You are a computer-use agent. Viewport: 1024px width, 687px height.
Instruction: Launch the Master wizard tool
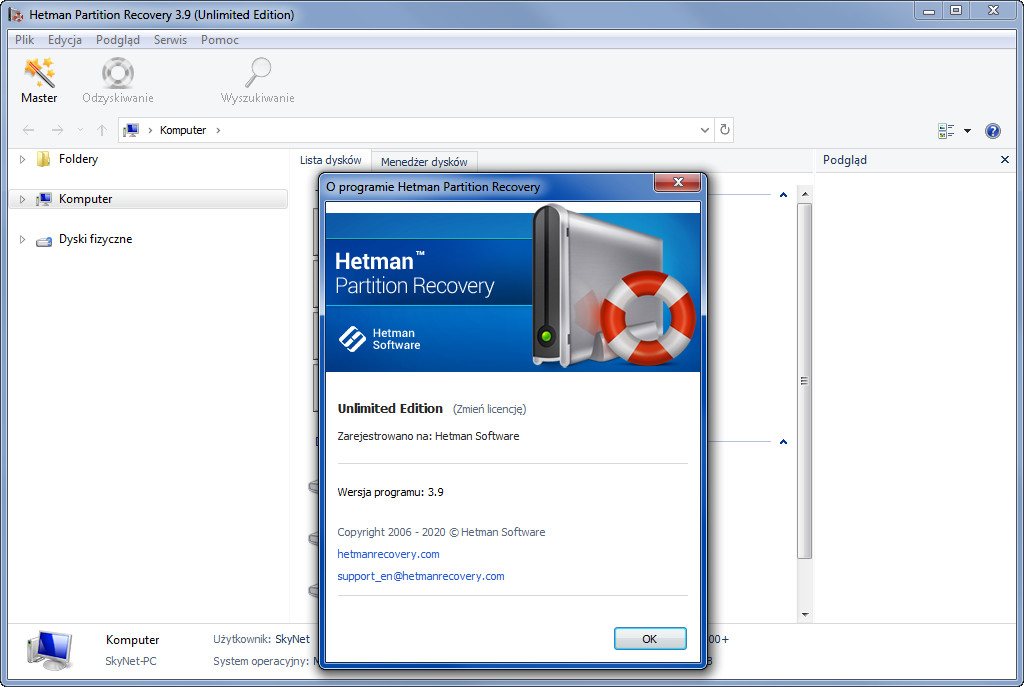pos(39,80)
